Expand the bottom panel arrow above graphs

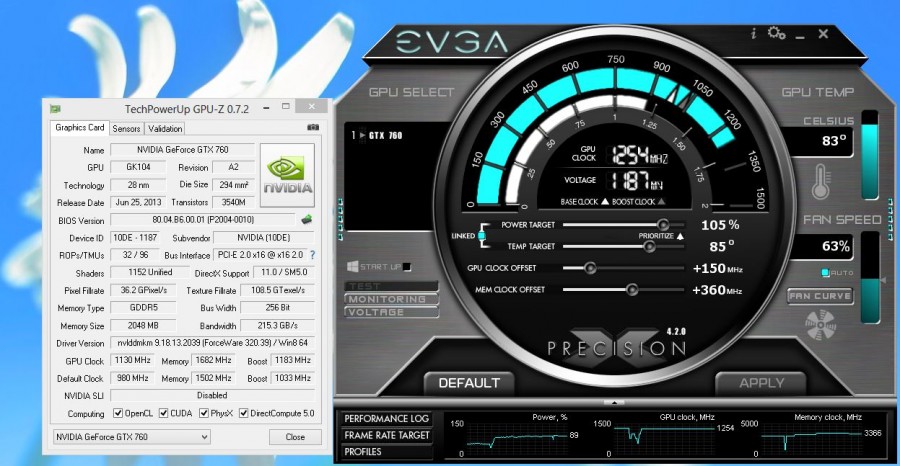tap(614, 402)
